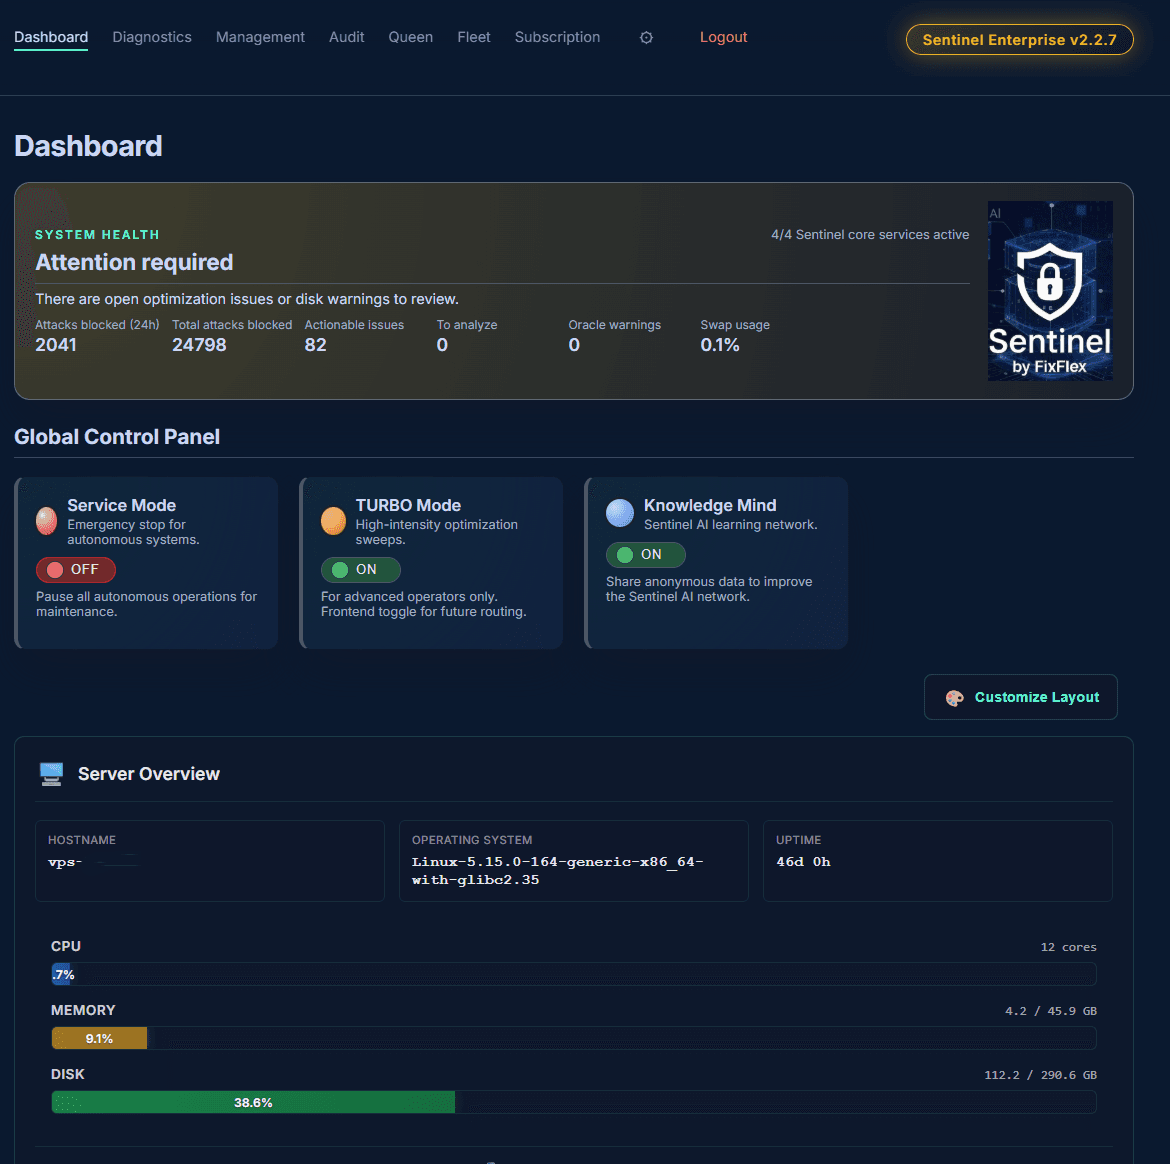1170x1164 pixels.
Task: Click the Sentinel Enterprise v2.2.7 badge
Action: pyautogui.click(x=1019, y=40)
